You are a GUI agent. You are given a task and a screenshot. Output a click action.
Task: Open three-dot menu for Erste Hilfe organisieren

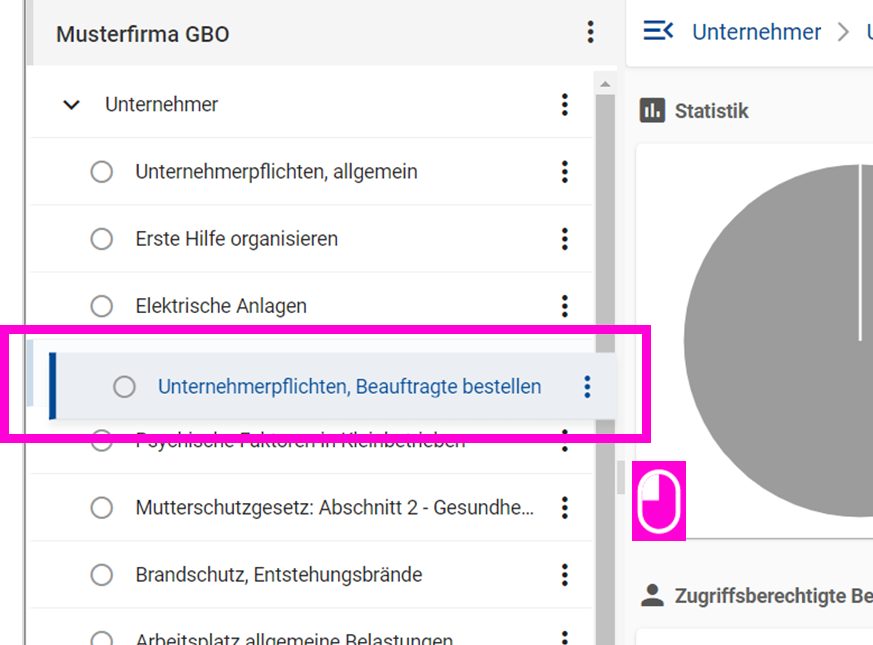565,239
